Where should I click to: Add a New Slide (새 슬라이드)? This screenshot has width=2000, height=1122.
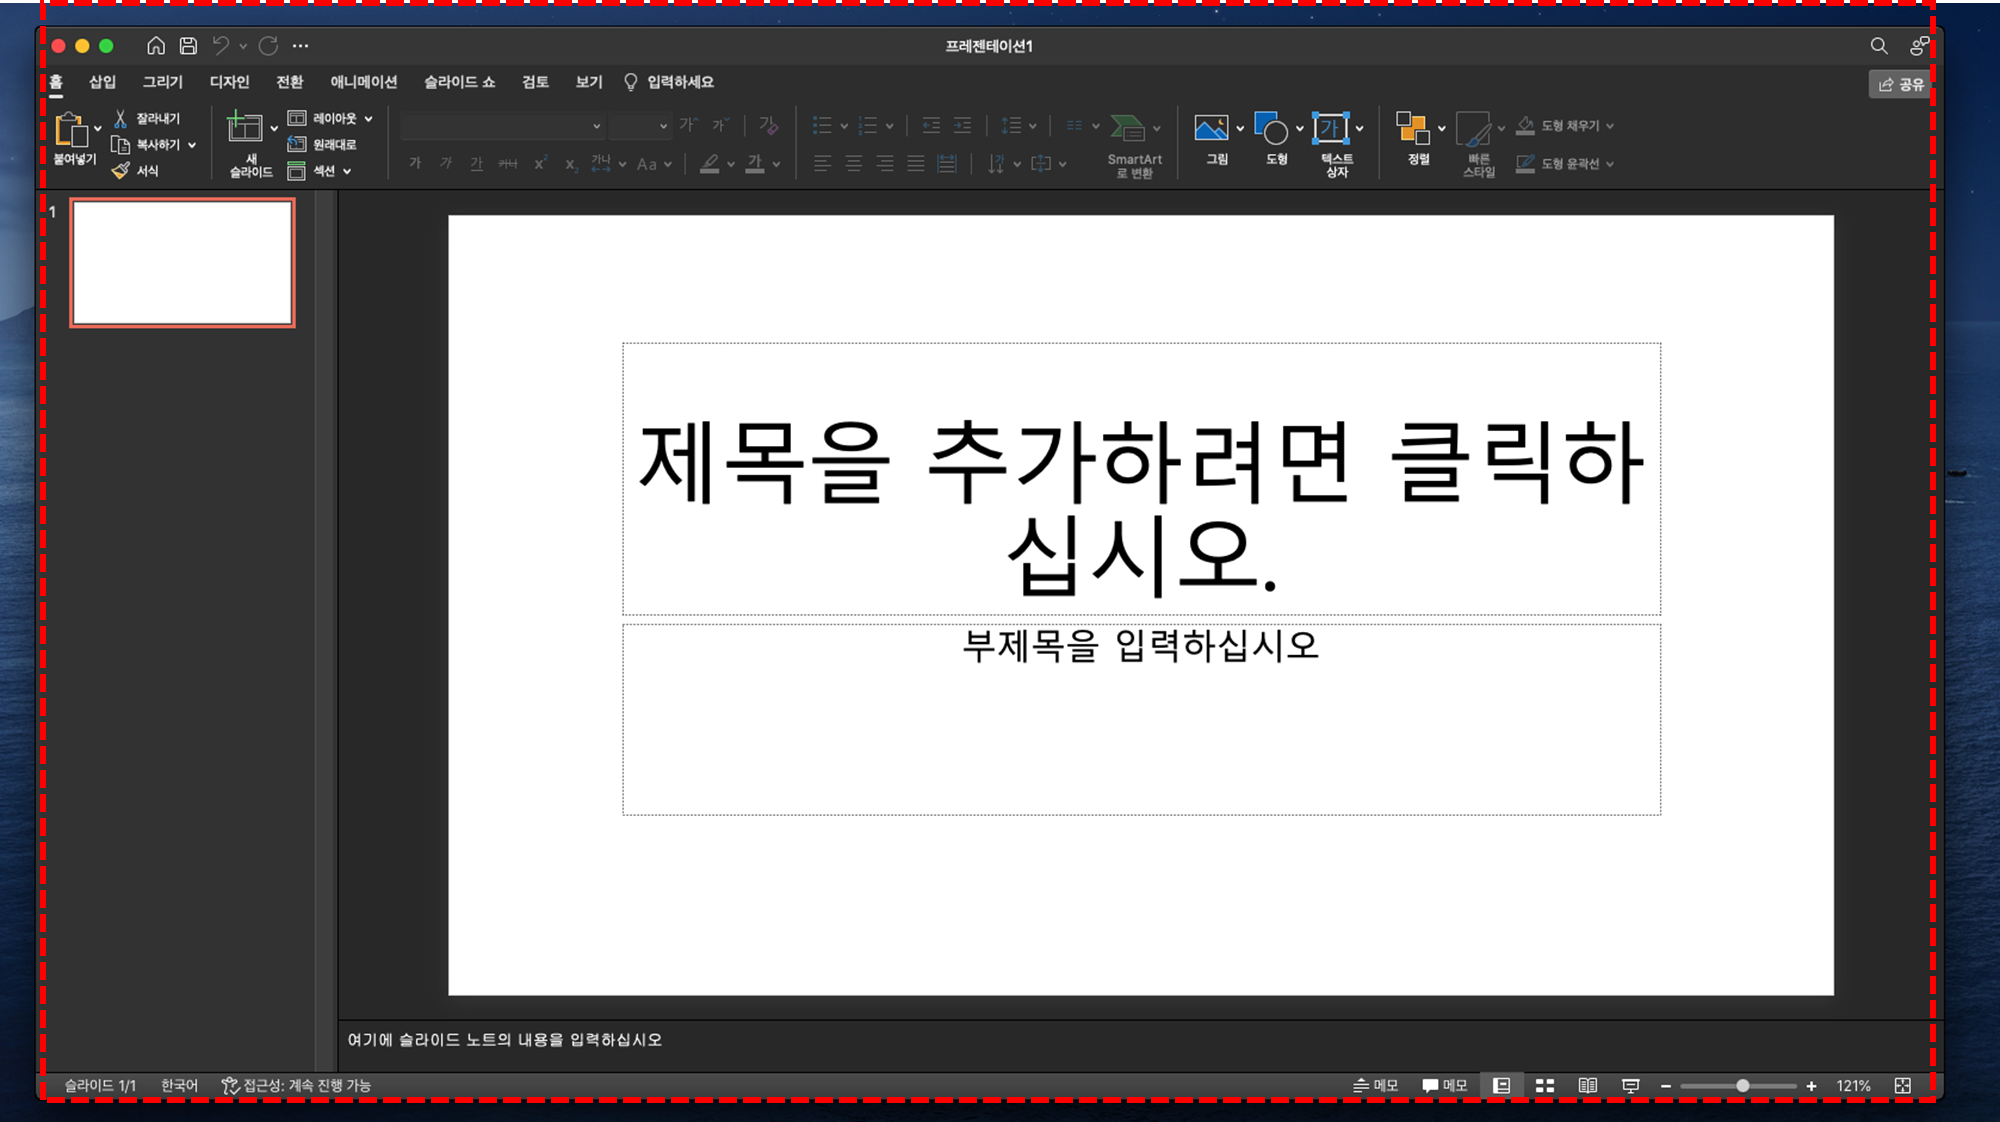[x=245, y=128]
